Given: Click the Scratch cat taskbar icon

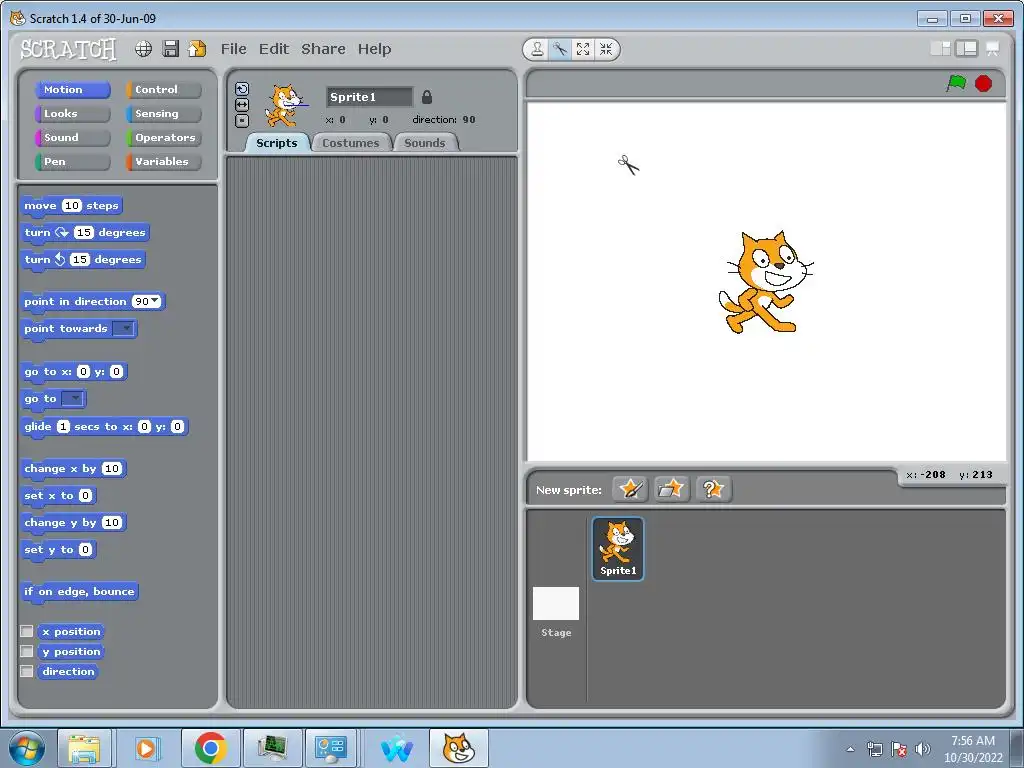Looking at the screenshot, I should point(458,748).
